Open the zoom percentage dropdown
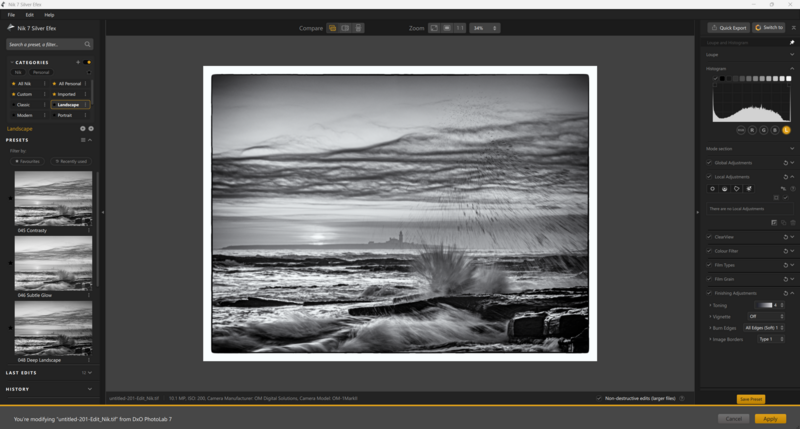The width and height of the screenshot is (800, 429). (x=485, y=28)
